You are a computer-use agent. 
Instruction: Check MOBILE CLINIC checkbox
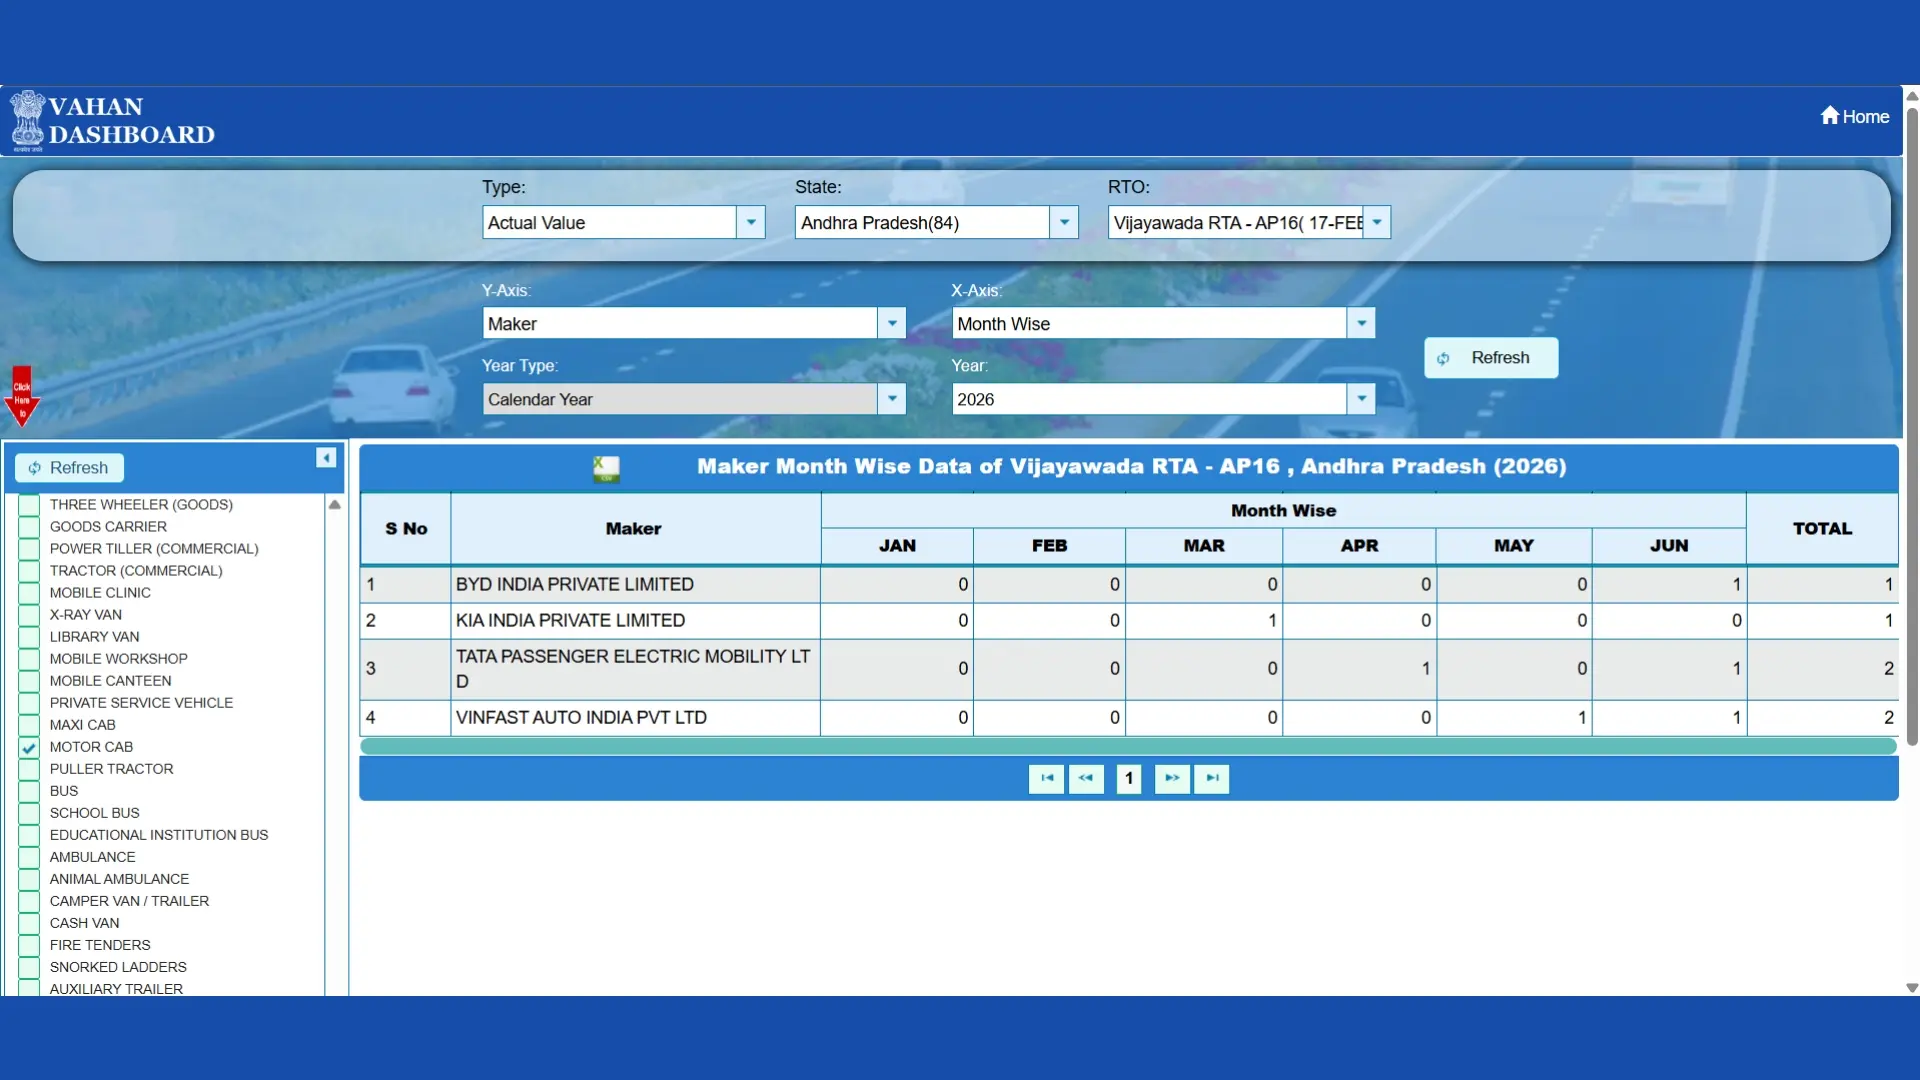(29, 593)
